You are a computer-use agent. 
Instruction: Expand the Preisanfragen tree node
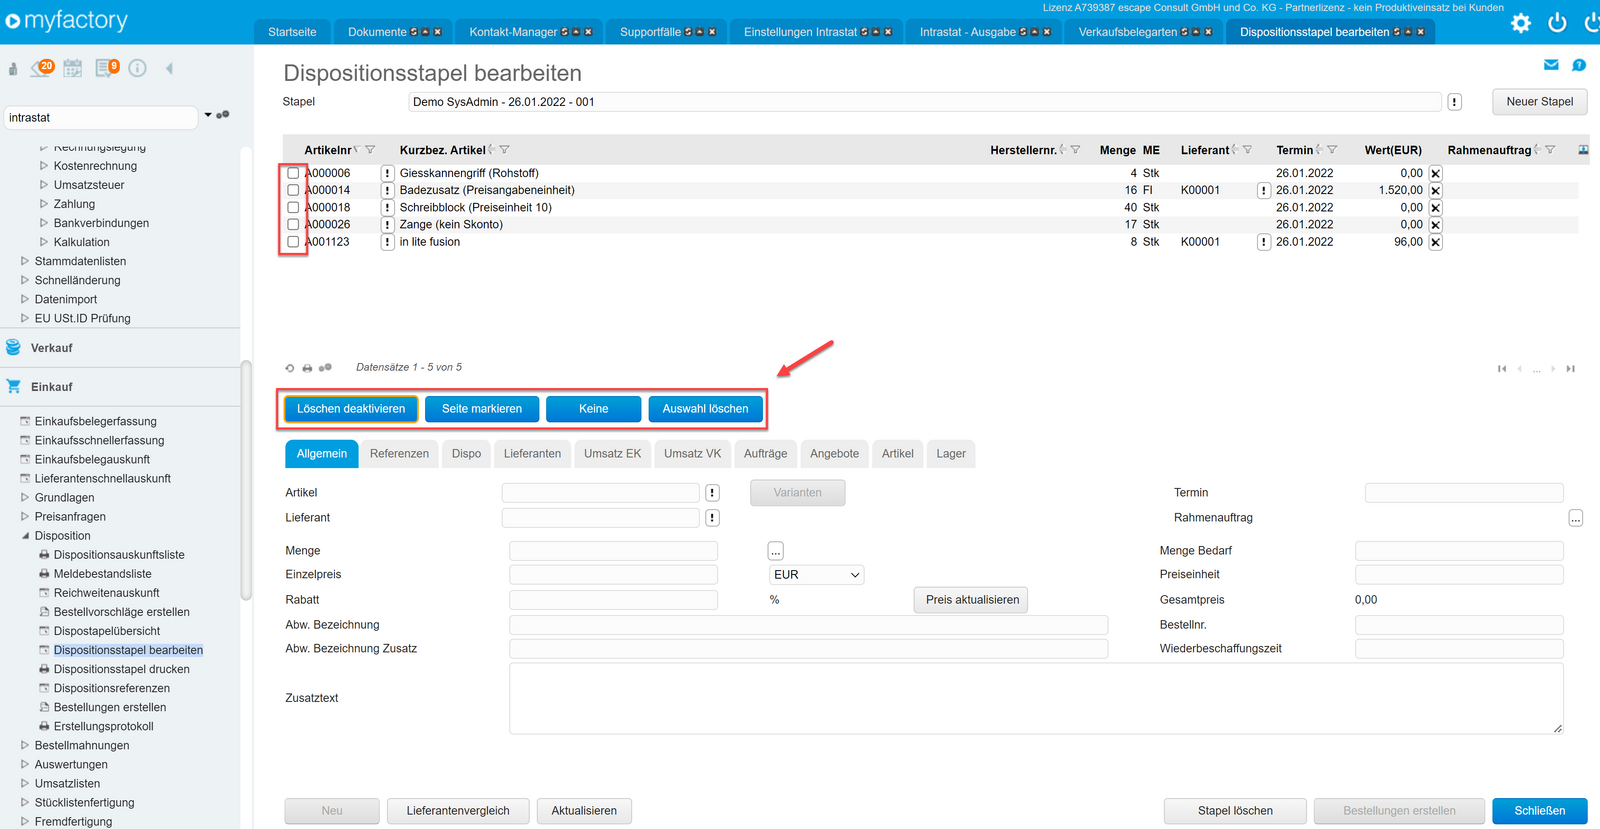click(25, 517)
